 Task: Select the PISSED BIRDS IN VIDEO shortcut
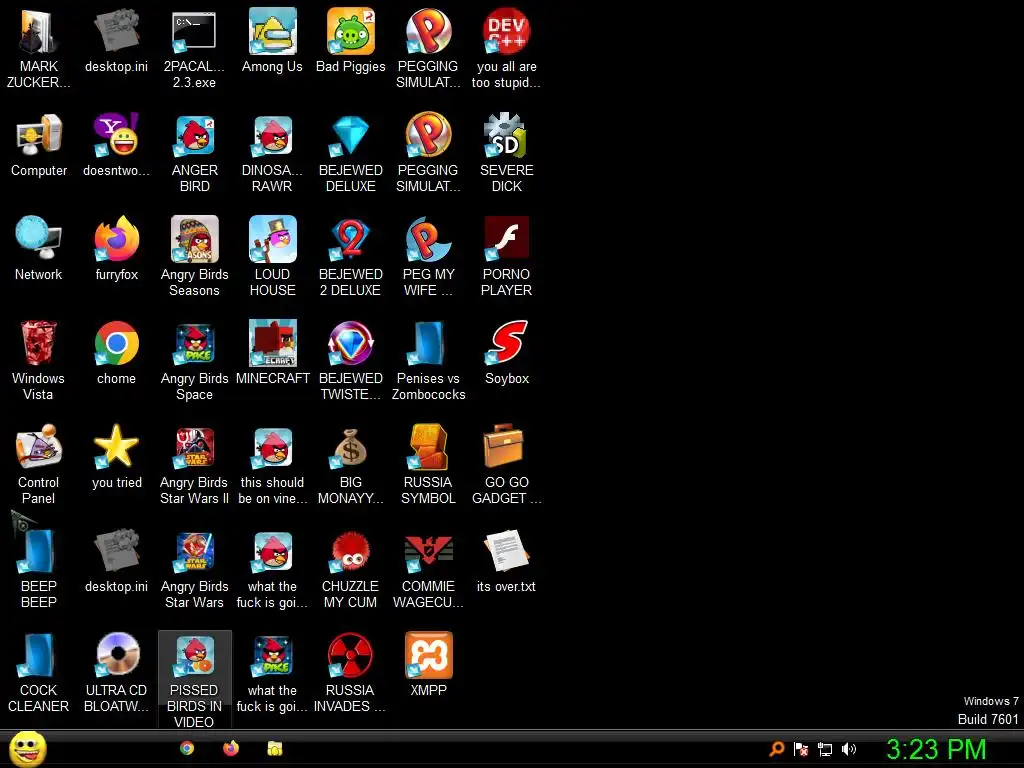point(195,679)
